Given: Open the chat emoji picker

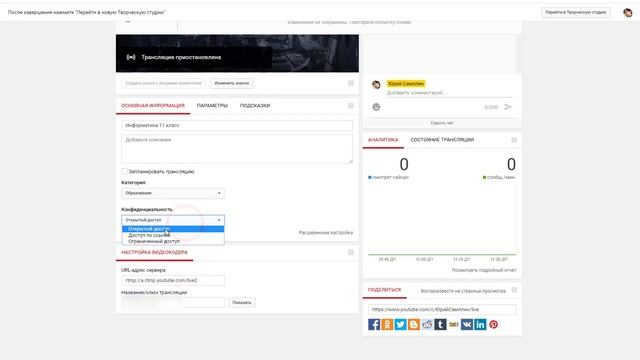Looking at the screenshot, I should [376, 107].
